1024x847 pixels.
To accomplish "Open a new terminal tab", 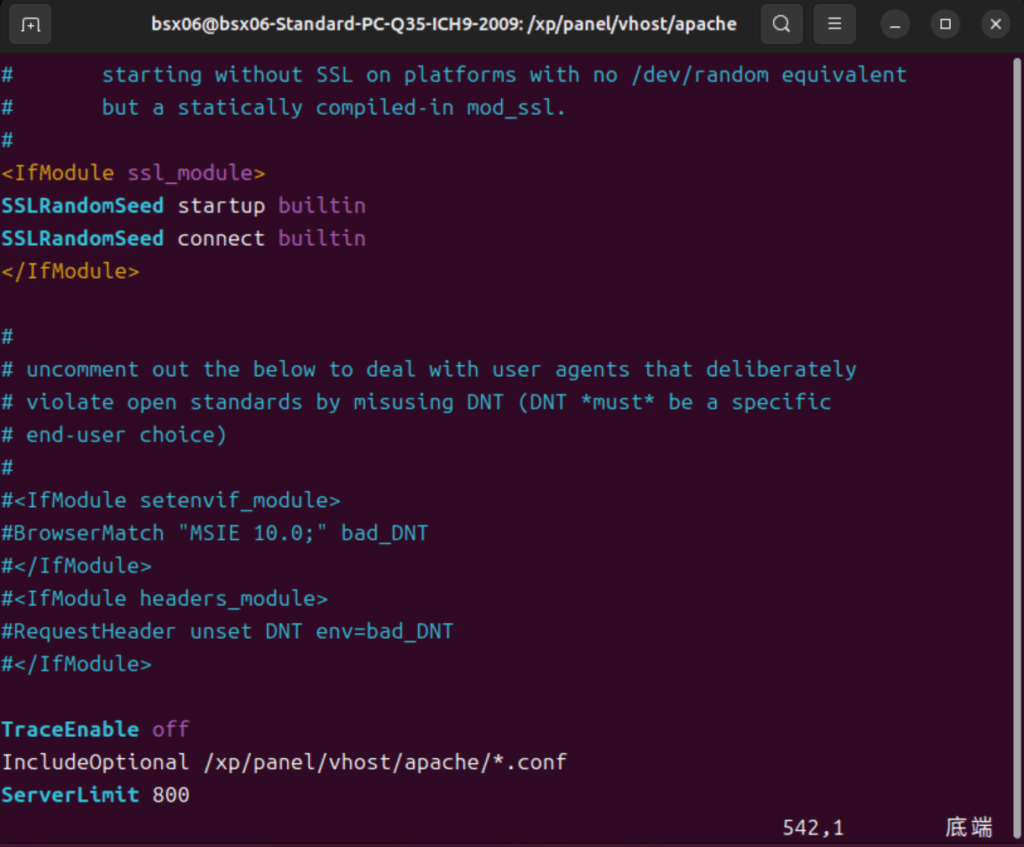I will click(30, 25).
